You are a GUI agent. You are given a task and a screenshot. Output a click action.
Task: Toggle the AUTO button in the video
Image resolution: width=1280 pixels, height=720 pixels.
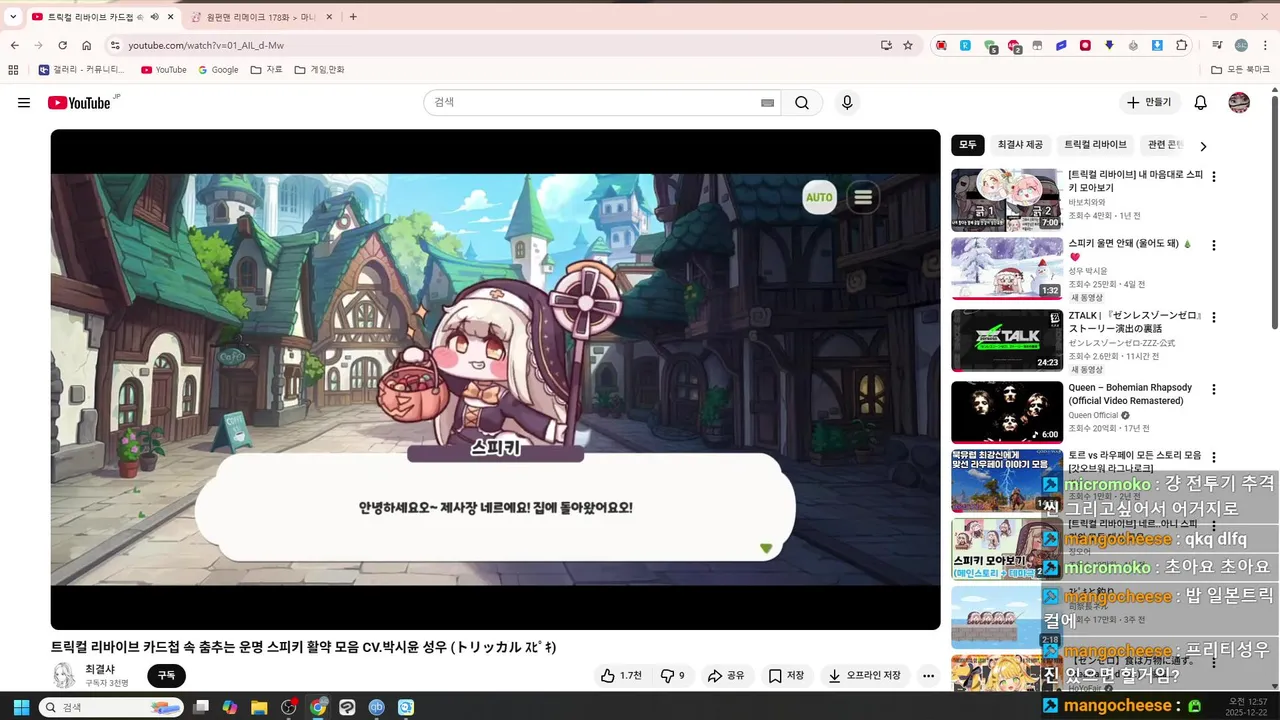819,197
